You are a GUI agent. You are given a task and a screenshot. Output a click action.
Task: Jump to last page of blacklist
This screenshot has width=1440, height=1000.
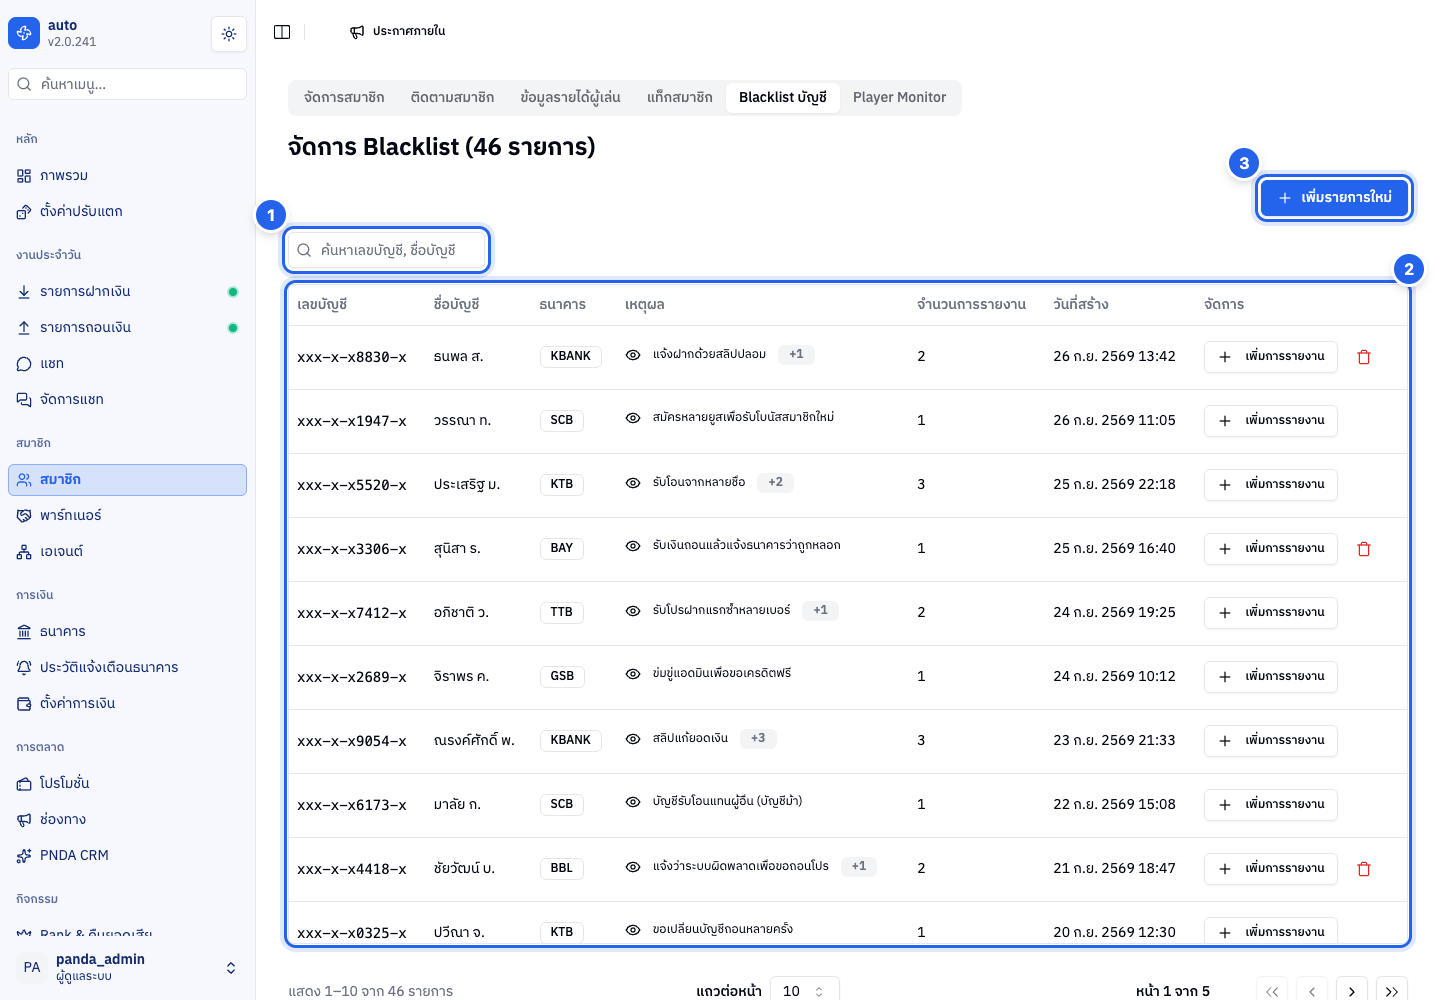pos(1392,991)
